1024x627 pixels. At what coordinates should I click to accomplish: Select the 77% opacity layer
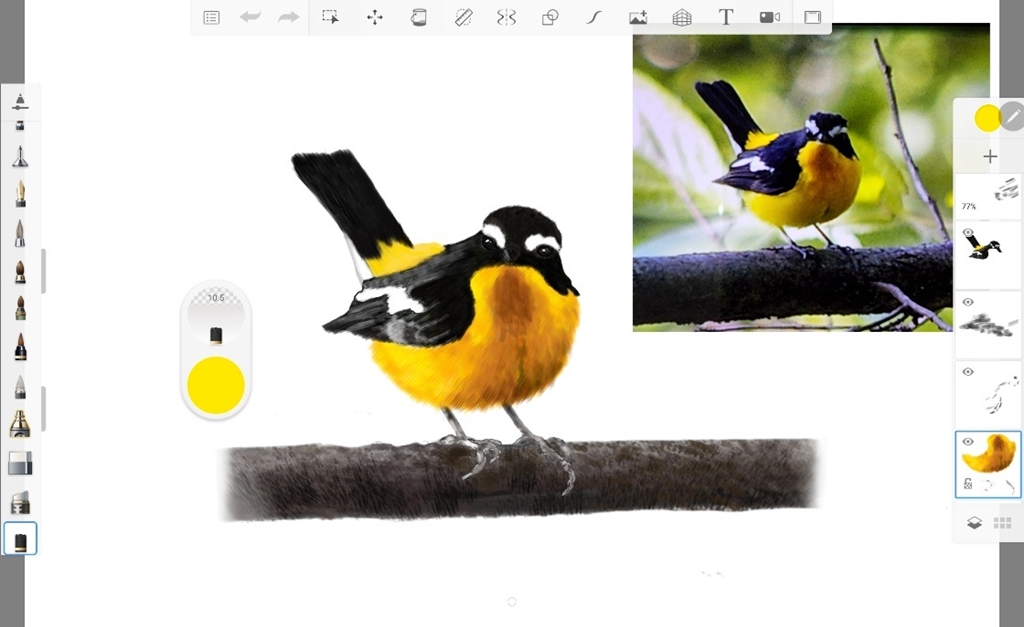(988, 195)
